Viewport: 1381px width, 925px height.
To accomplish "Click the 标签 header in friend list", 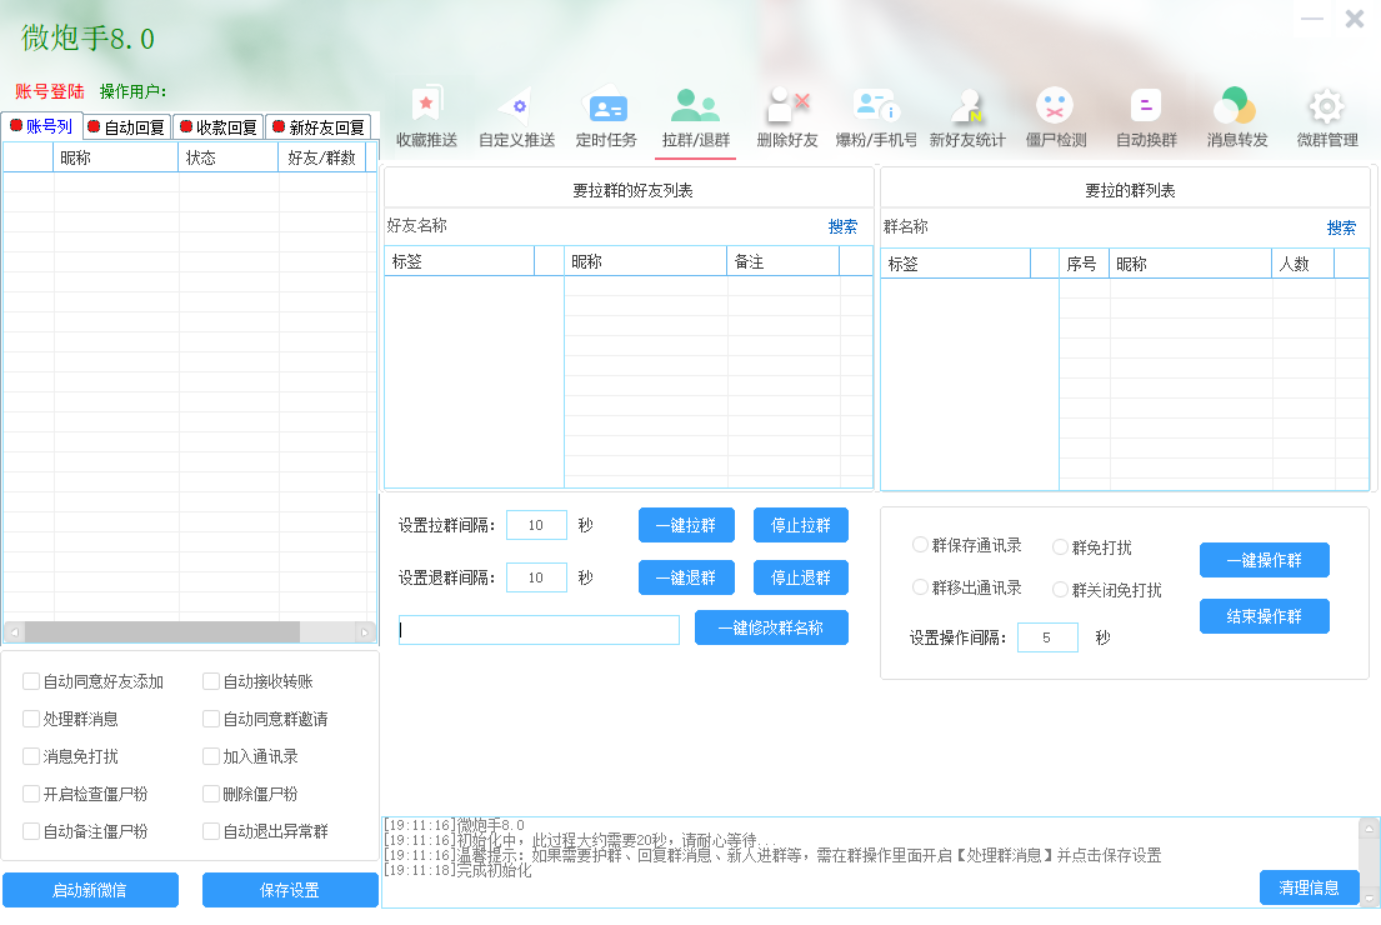I will (x=459, y=262).
